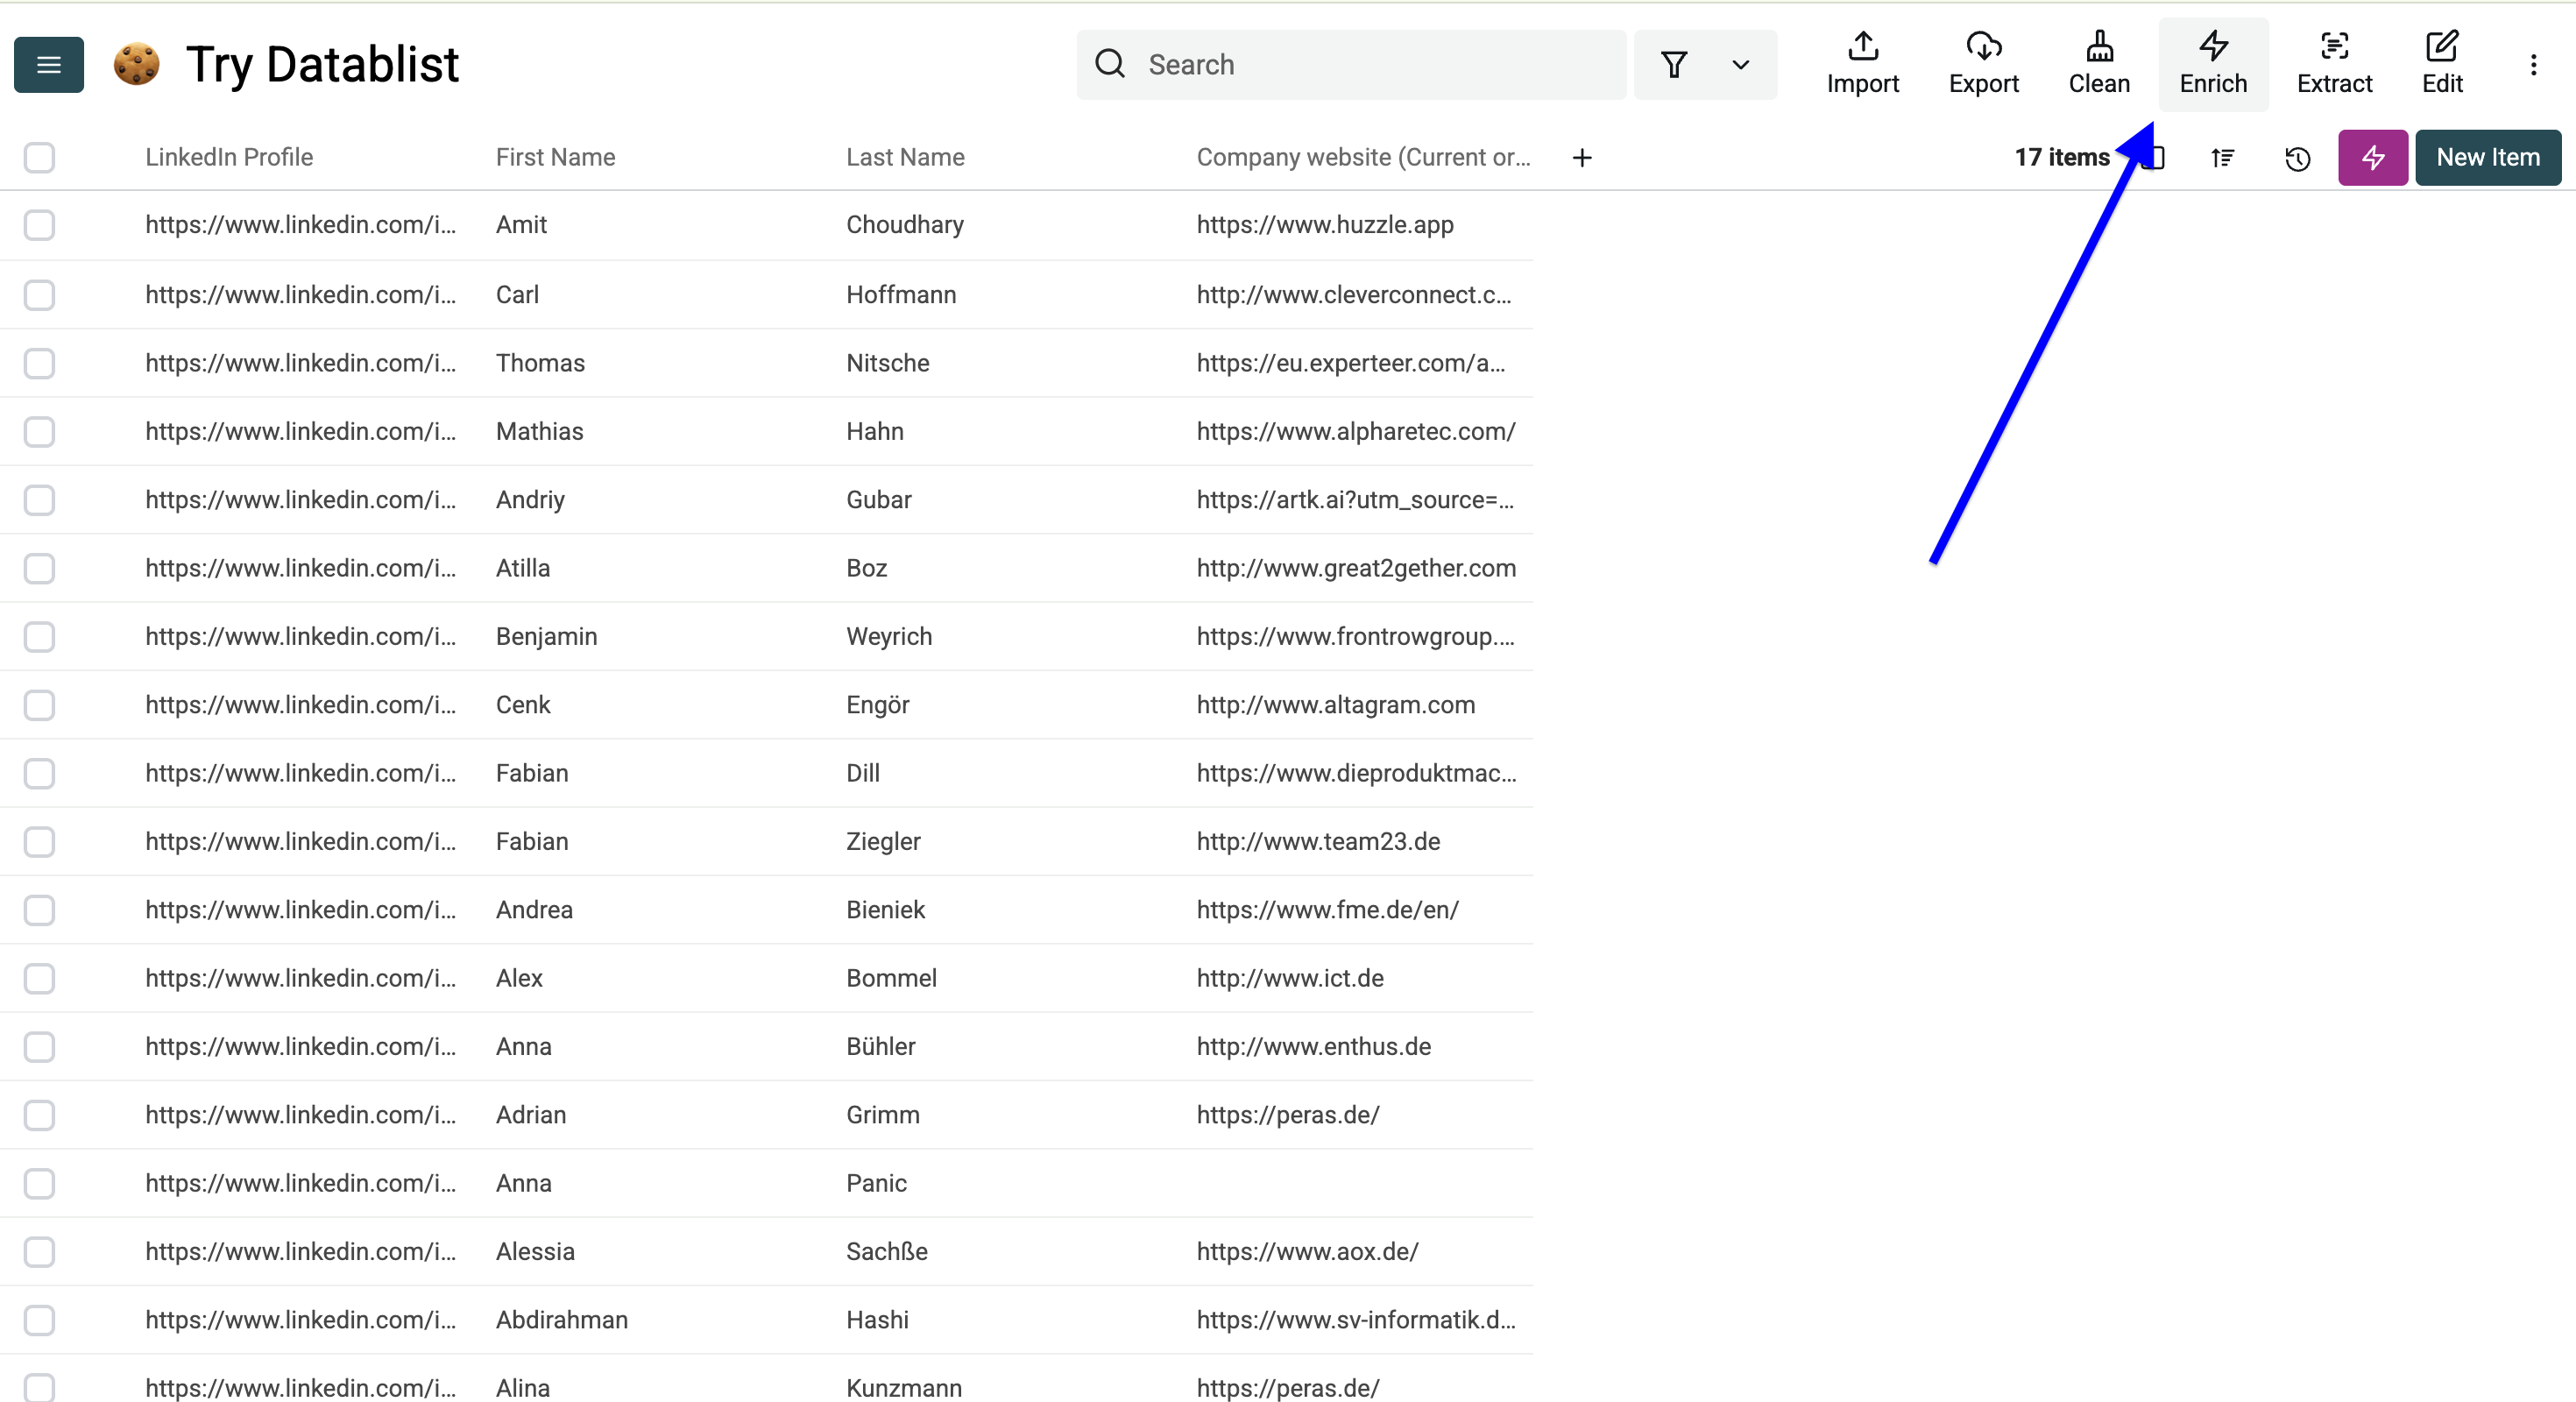This screenshot has height=1402, width=2576.
Task: Select the Amit Choudhary row checkbox
Action: [39, 225]
